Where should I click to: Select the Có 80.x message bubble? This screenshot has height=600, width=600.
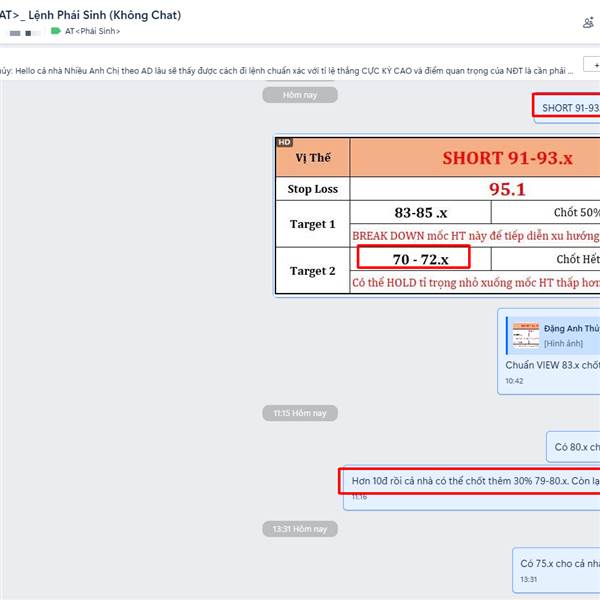click(x=573, y=447)
